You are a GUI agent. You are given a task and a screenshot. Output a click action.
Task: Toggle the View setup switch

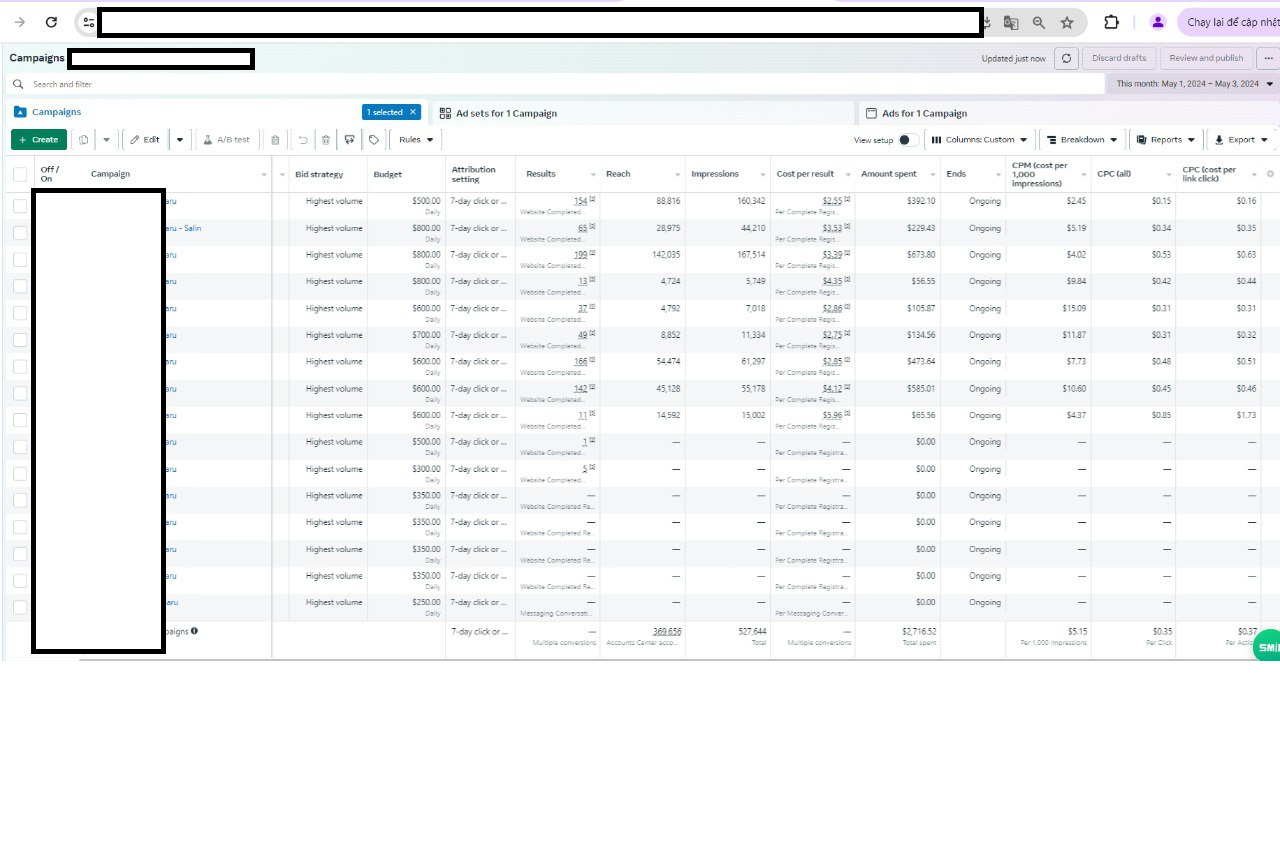tap(908, 140)
